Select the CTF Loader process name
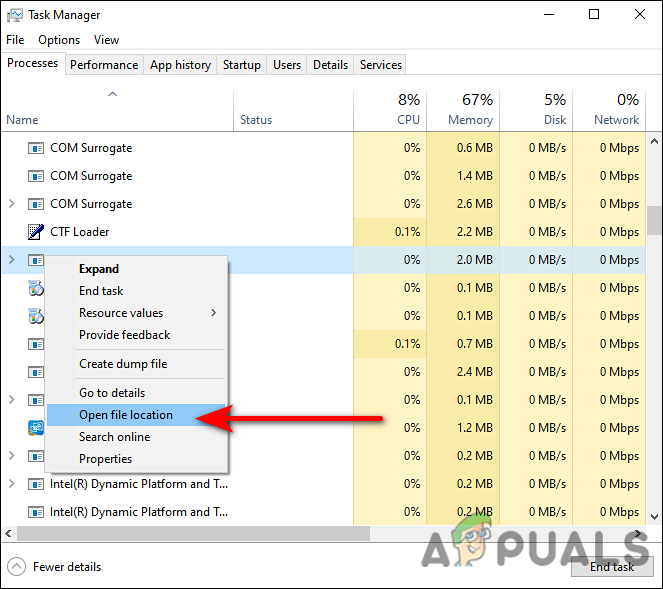This screenshot has width=663, height=589. point(79,232)
